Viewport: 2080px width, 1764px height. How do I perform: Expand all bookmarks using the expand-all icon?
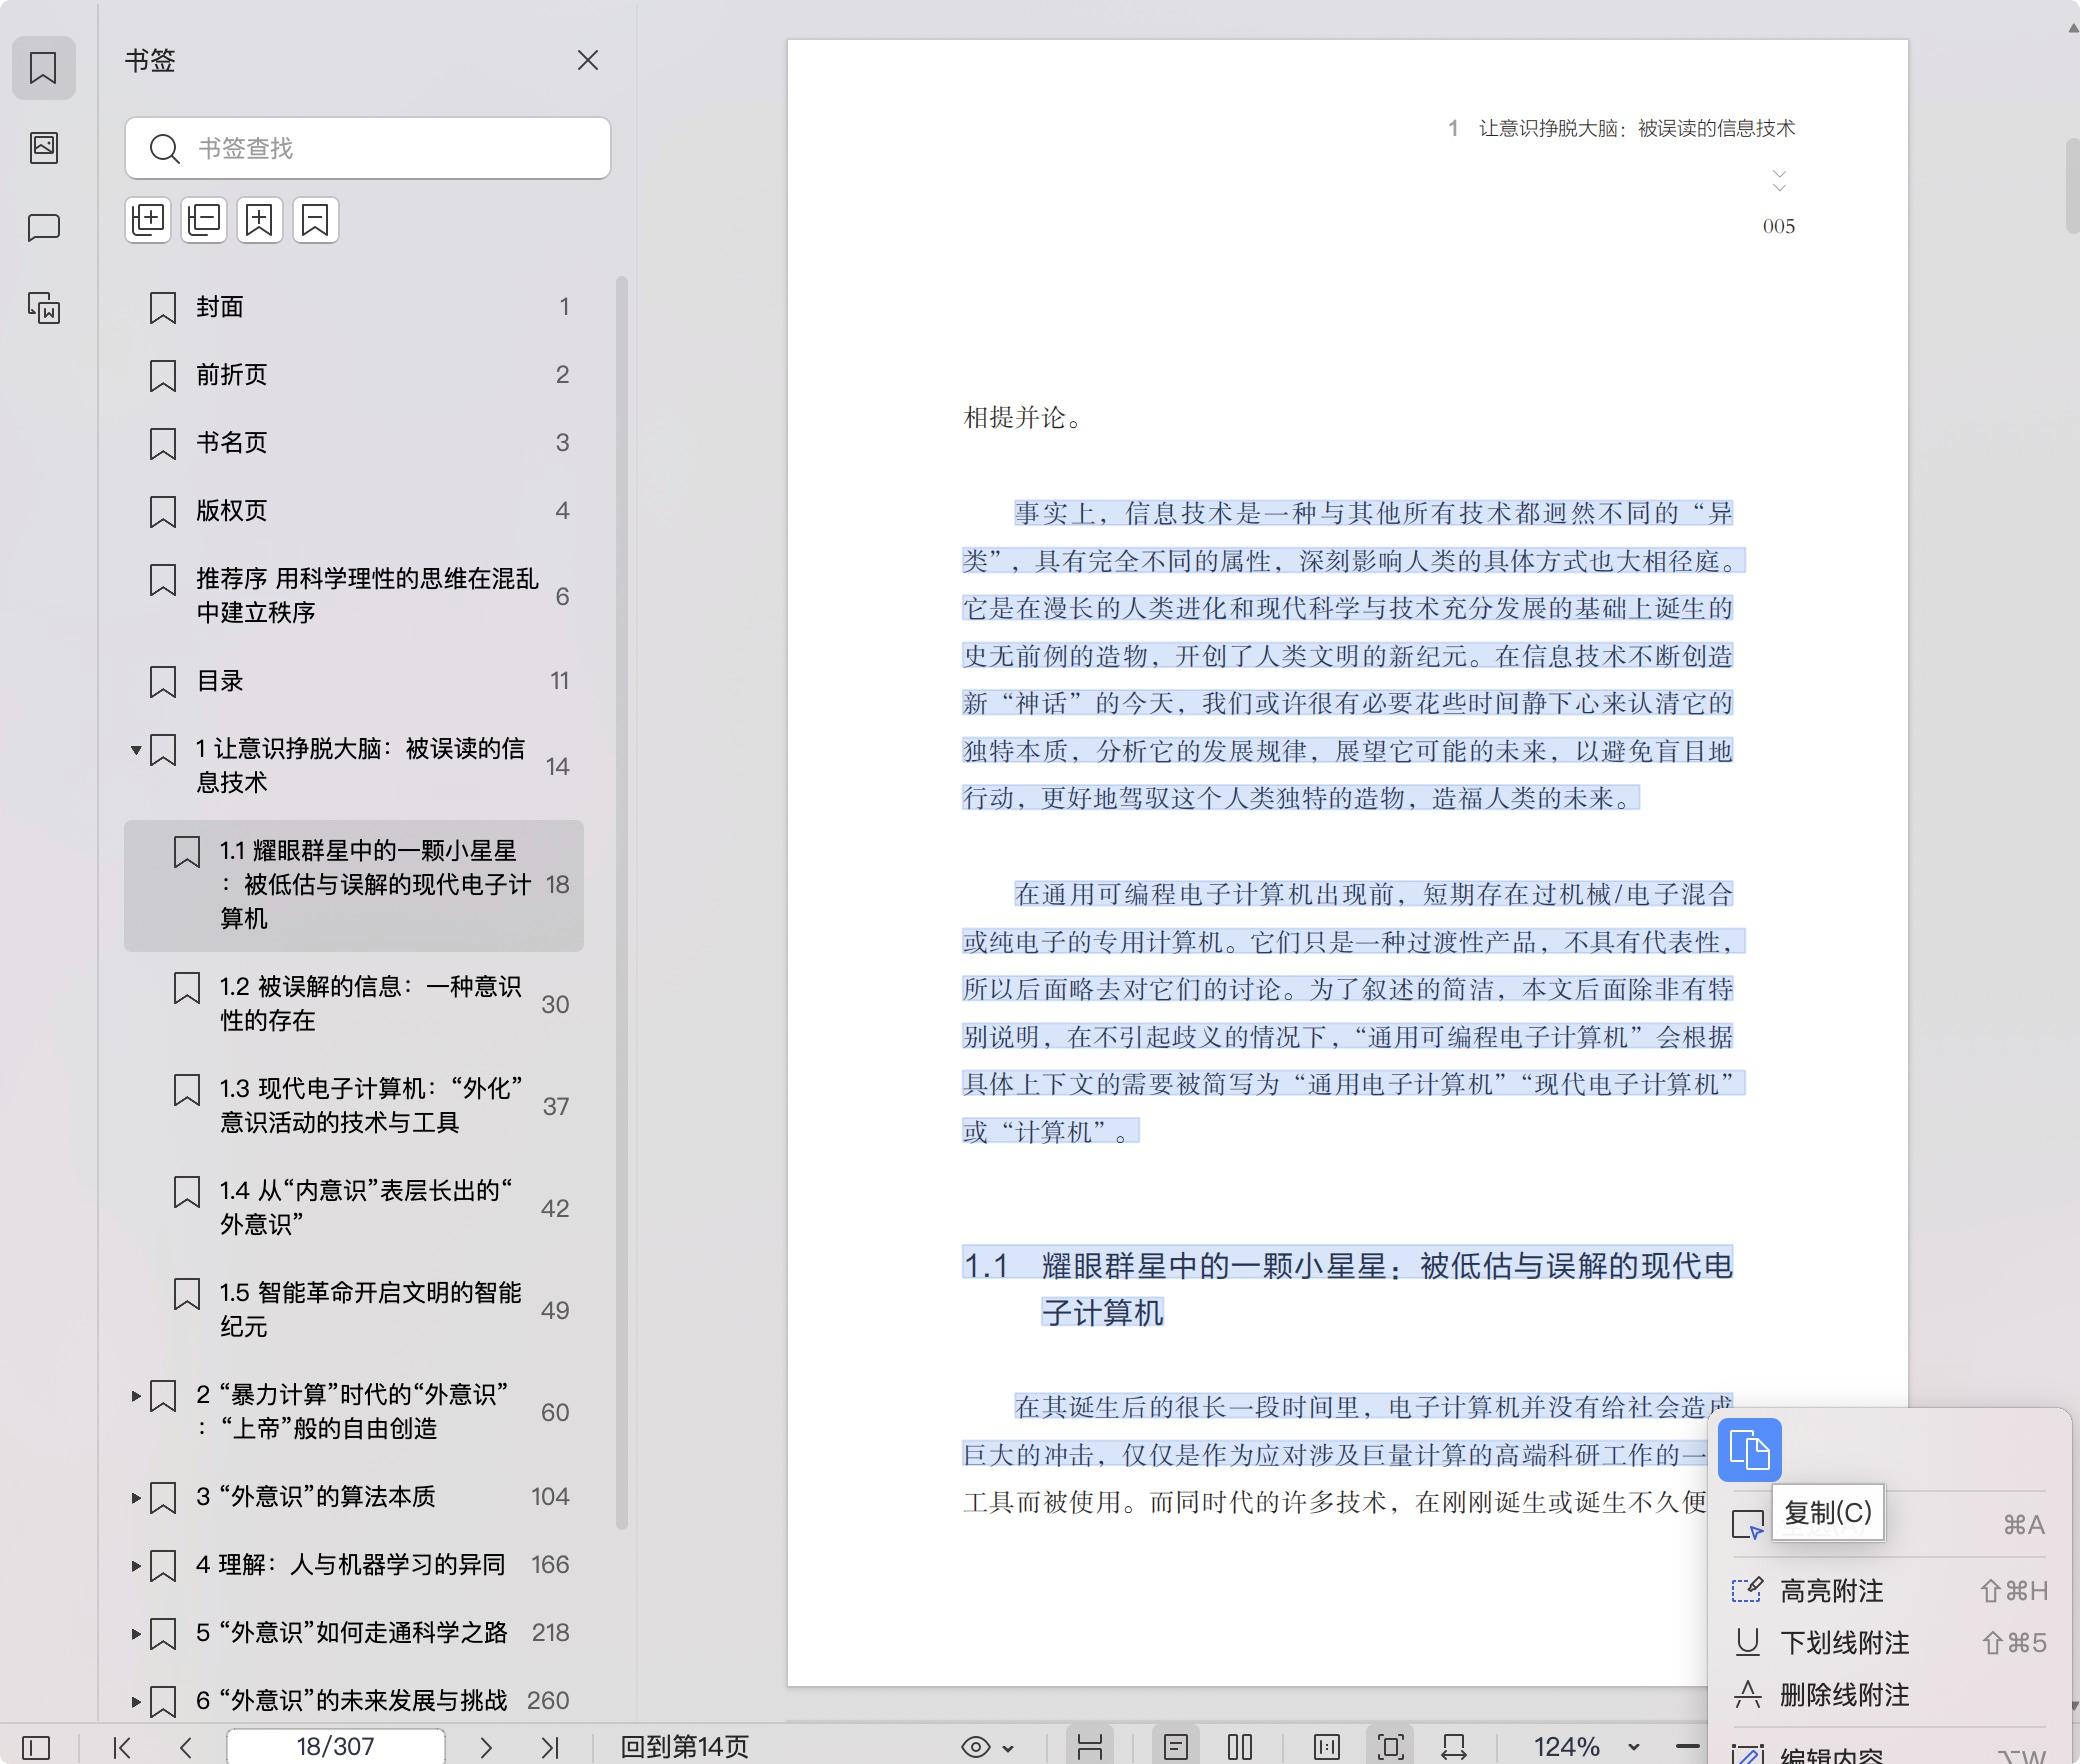click(148, 220)
